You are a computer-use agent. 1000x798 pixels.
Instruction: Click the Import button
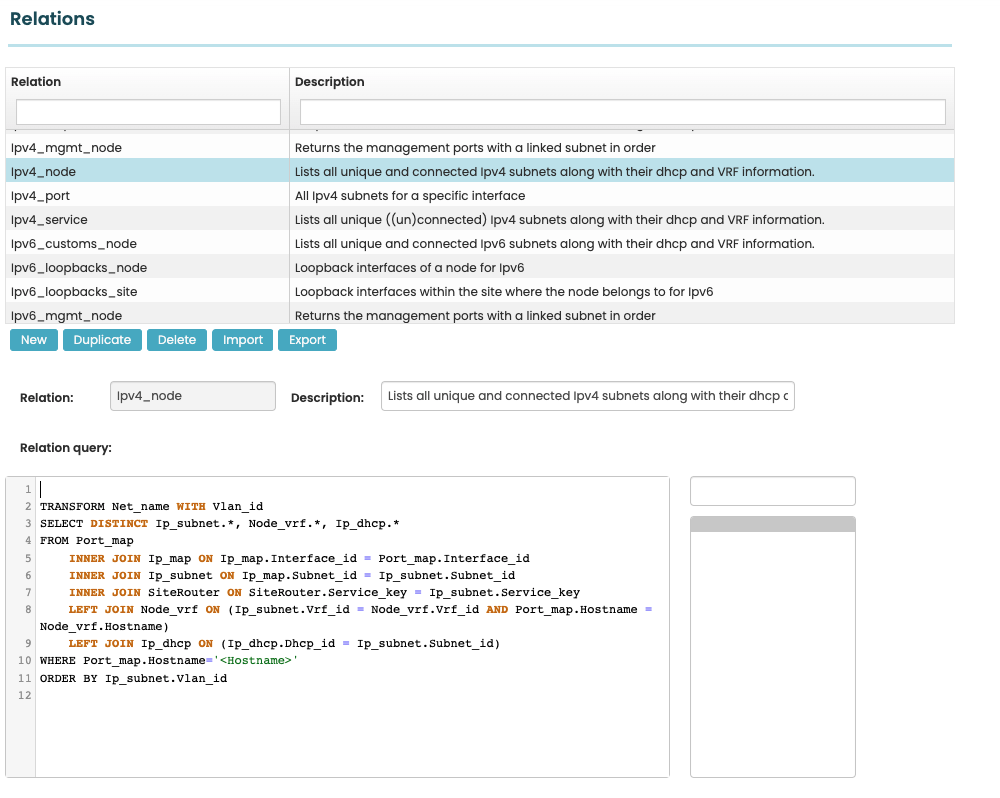(x=243, y=340)
